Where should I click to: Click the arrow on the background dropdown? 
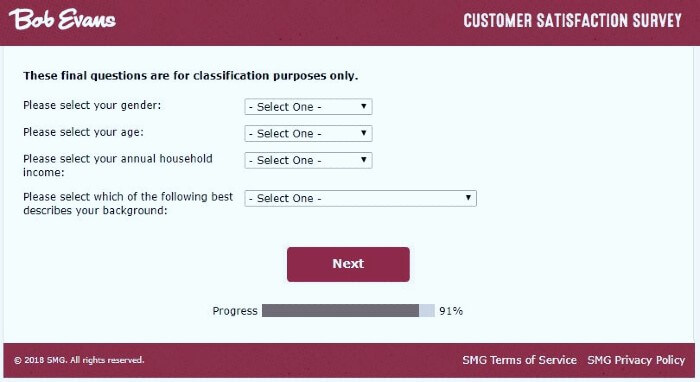pos(468,198)
